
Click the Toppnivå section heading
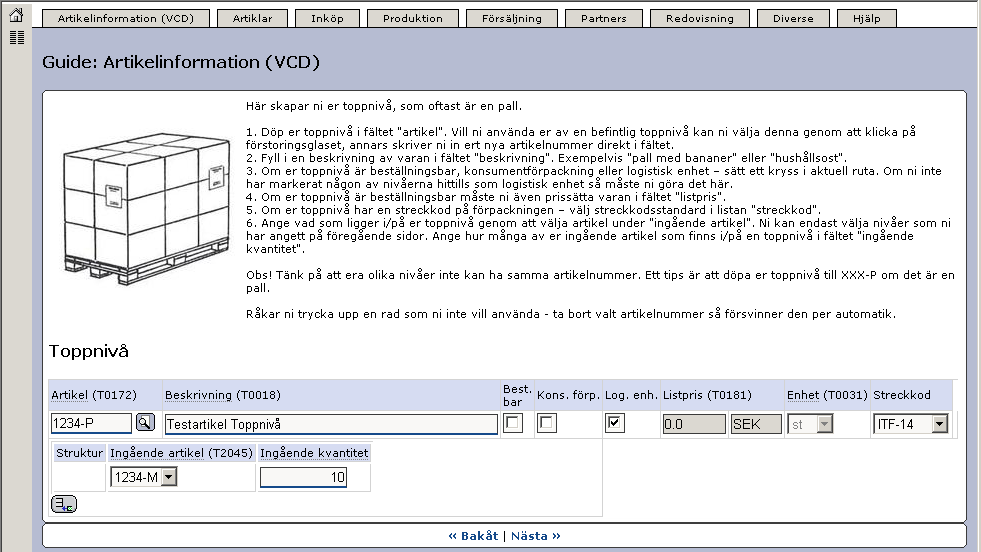pos(89,351)
